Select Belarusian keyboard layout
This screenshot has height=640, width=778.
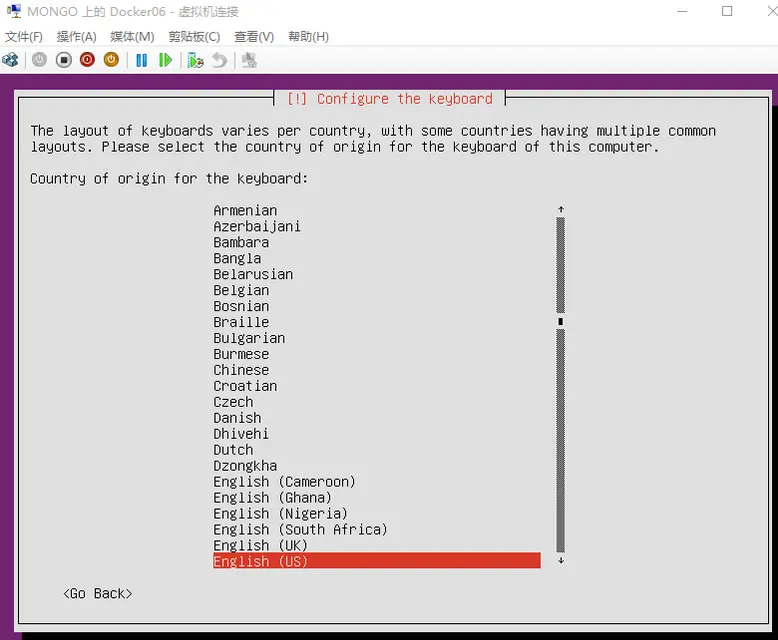point(253,274)
